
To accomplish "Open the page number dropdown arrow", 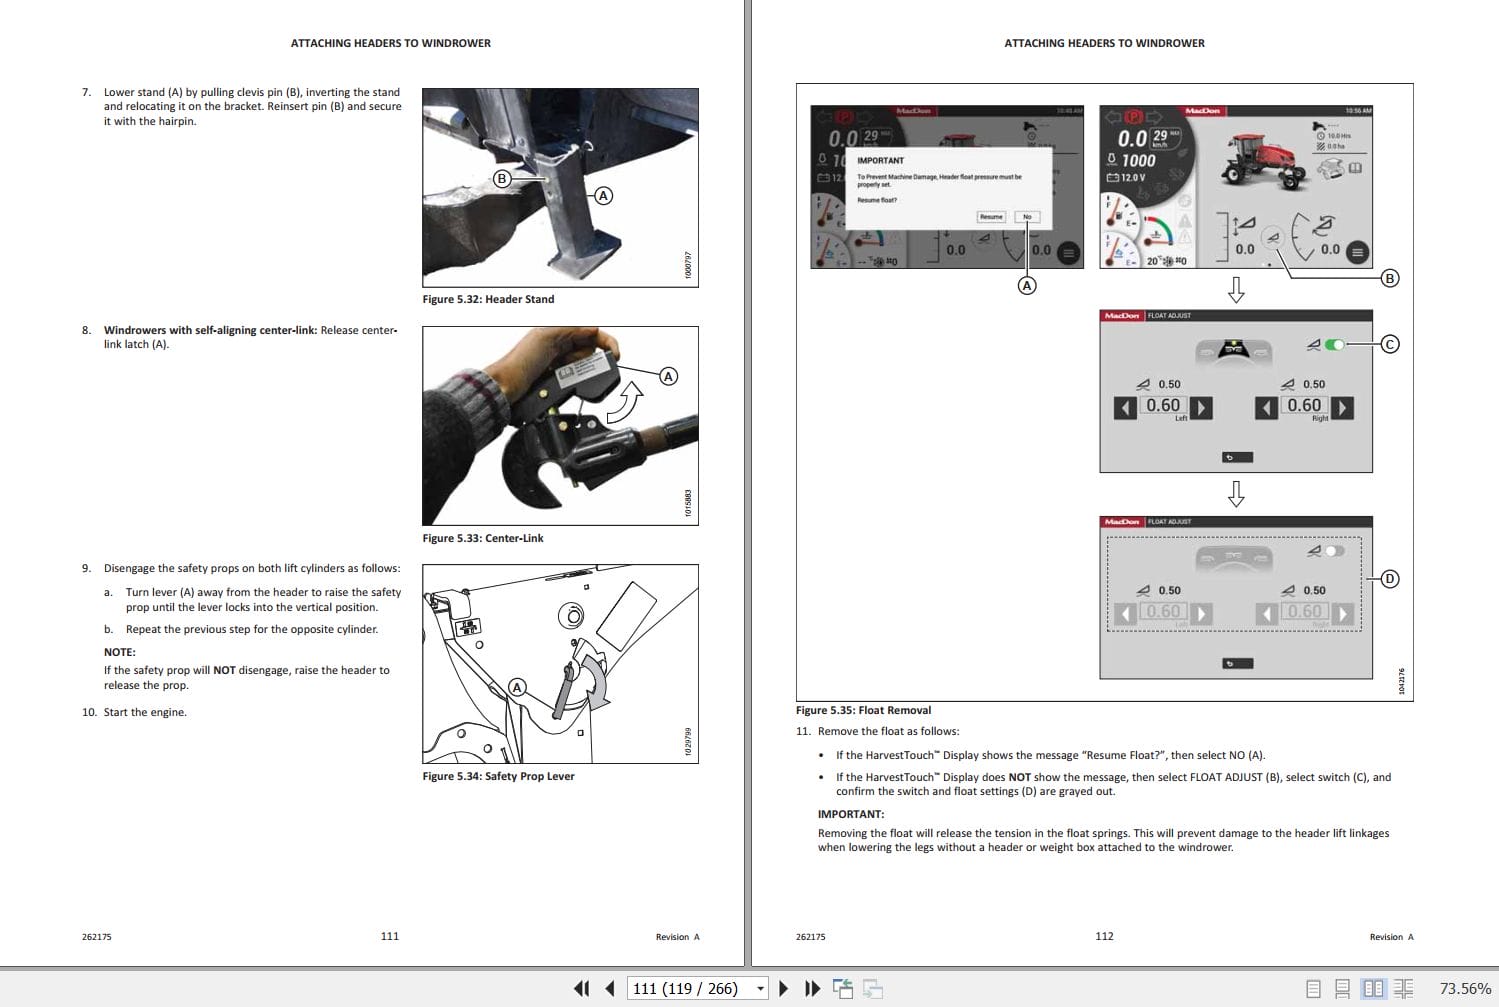I will pos(760,988).
